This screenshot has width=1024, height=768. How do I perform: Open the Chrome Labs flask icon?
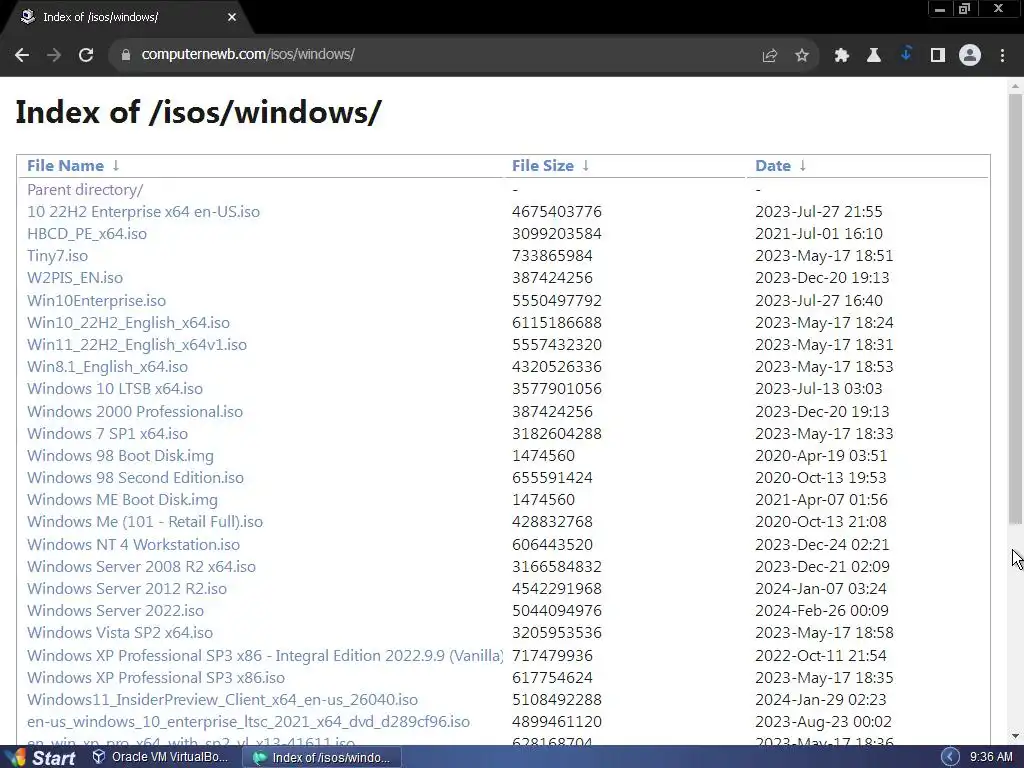pyautogui.click(x=874, y=56)
